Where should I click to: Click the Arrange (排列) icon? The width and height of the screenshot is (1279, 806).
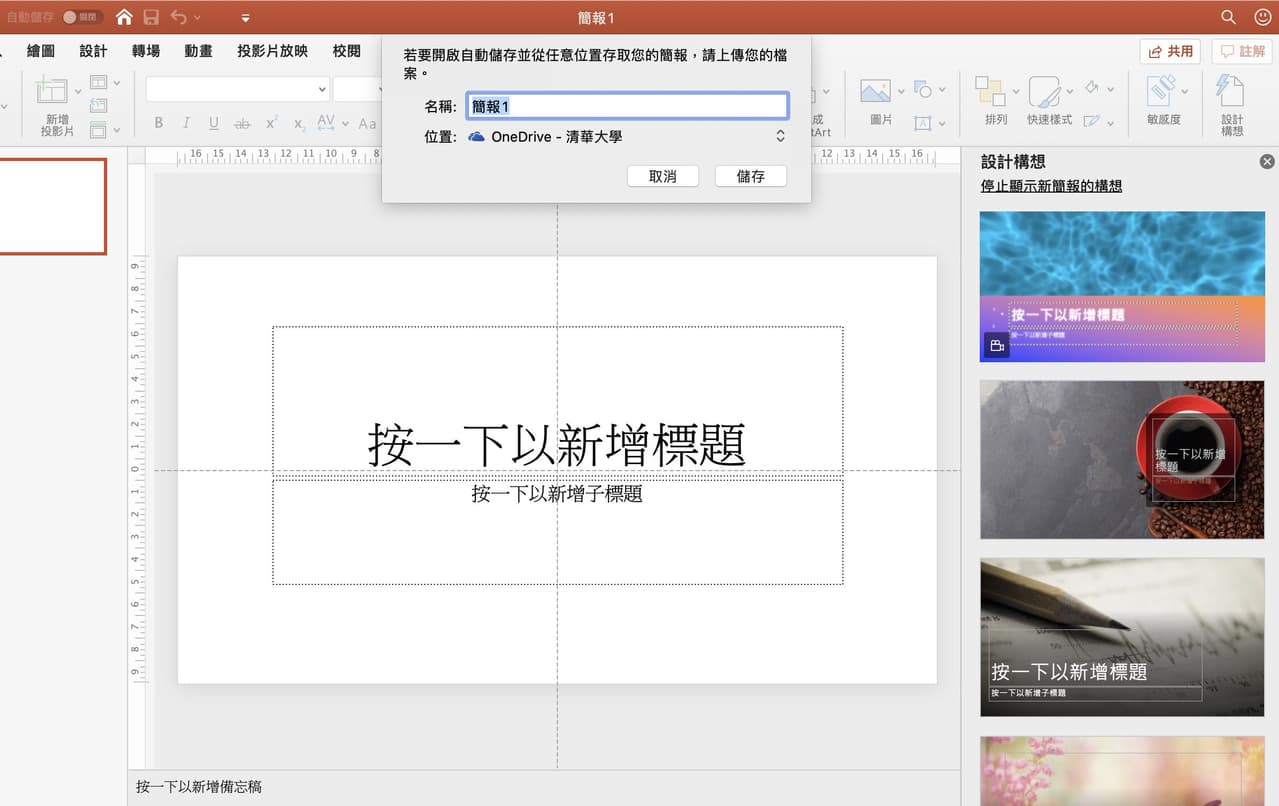pyautogui.click(x=991, y=92)
